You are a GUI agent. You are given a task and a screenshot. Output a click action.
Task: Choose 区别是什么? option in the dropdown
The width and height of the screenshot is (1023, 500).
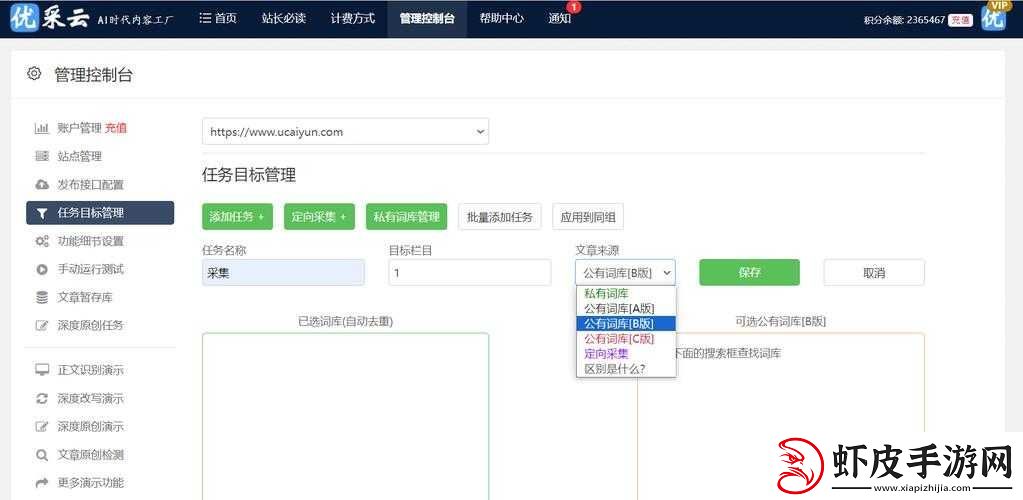[x=626, y=369]
